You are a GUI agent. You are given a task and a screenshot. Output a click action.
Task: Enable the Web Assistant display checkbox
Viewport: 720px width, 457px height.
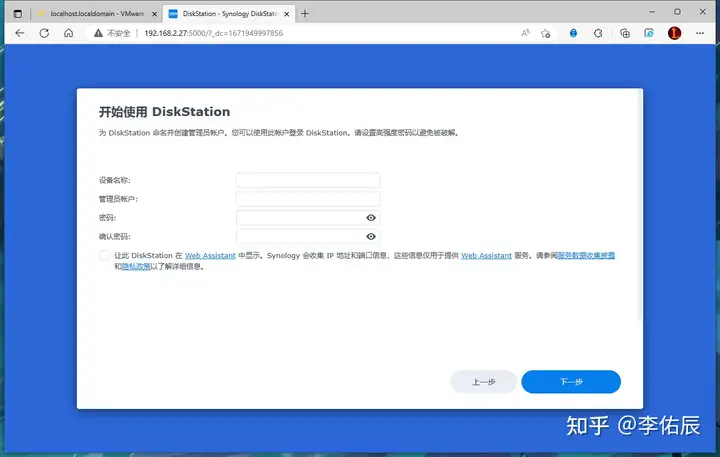[105, 255]
